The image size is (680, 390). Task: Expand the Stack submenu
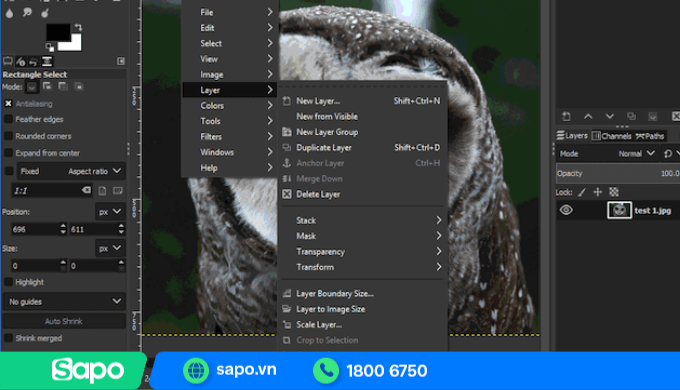[363, 220]
